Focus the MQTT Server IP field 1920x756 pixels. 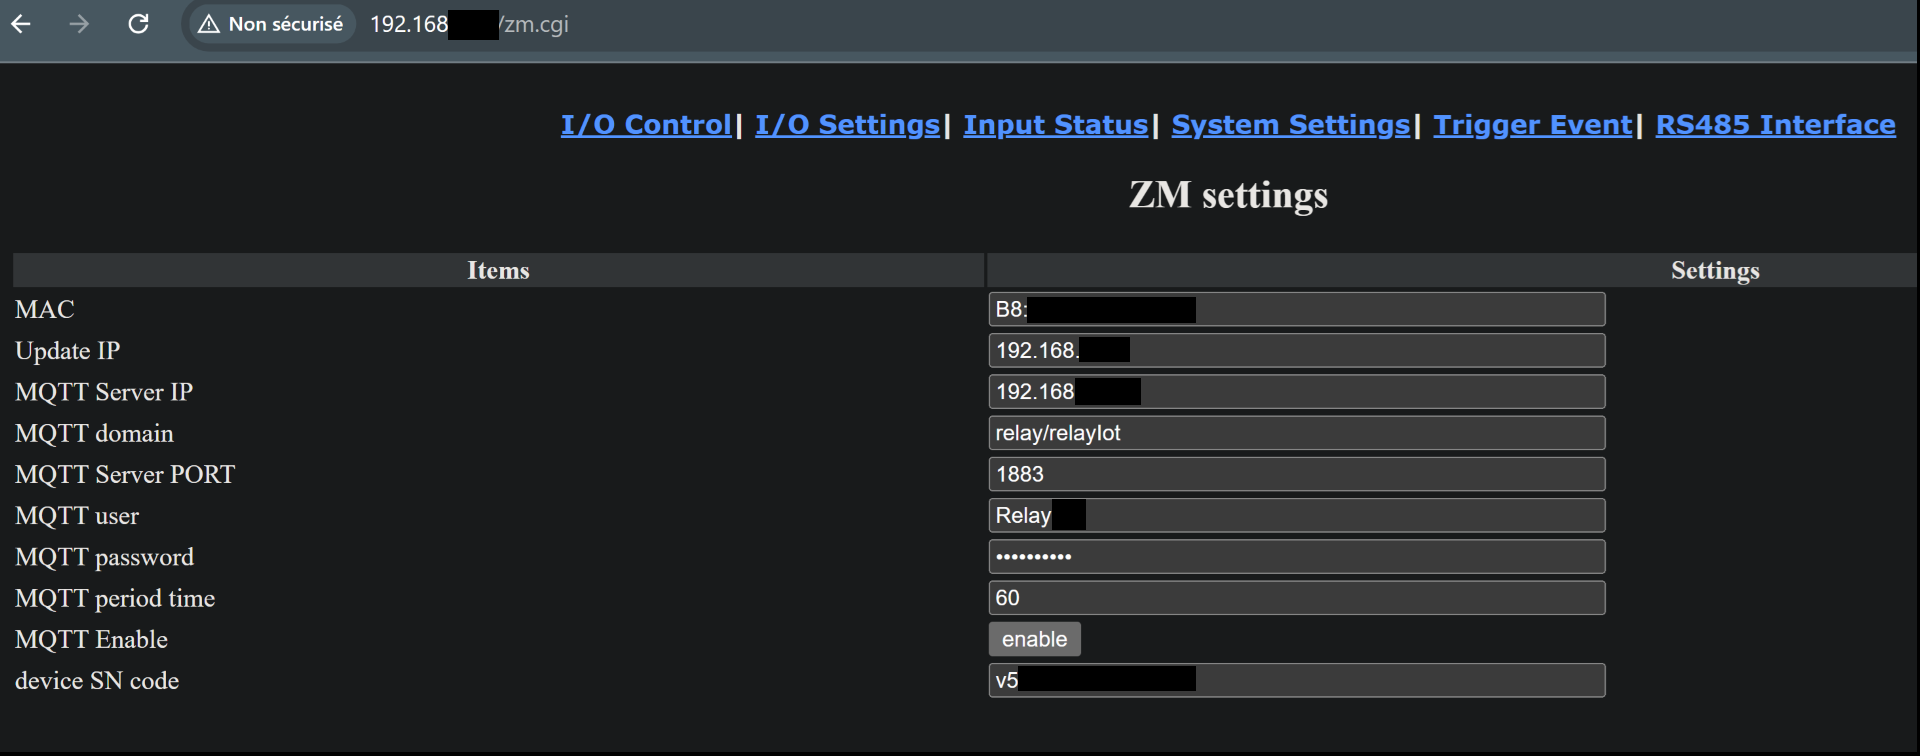click(1297, 392)
